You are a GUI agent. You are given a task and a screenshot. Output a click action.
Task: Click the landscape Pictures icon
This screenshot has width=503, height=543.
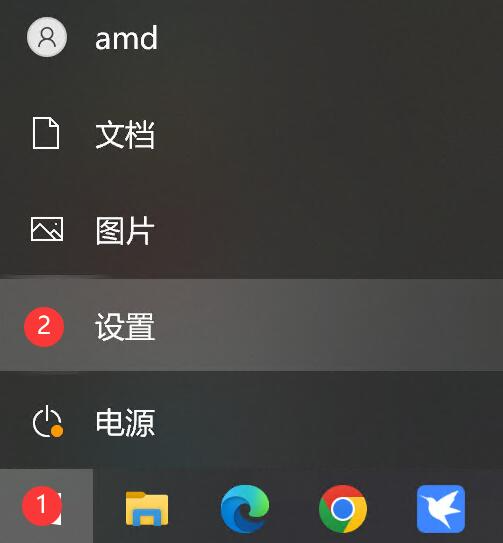click(x=47, y=229)
